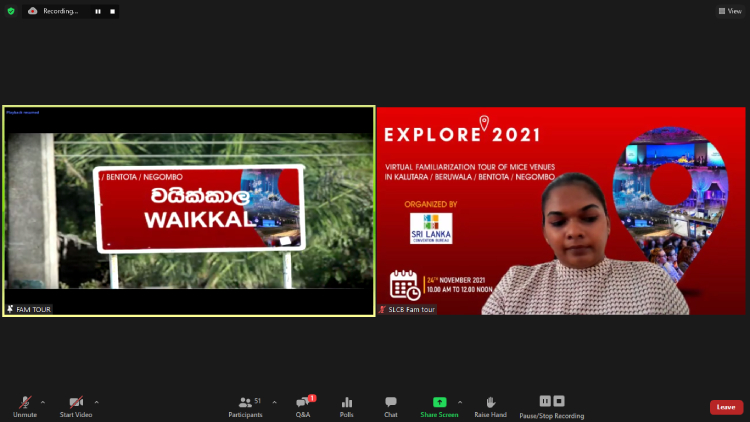Leave the meeting
This screenshot has width=750, height=422.
(x=726, y=407)
